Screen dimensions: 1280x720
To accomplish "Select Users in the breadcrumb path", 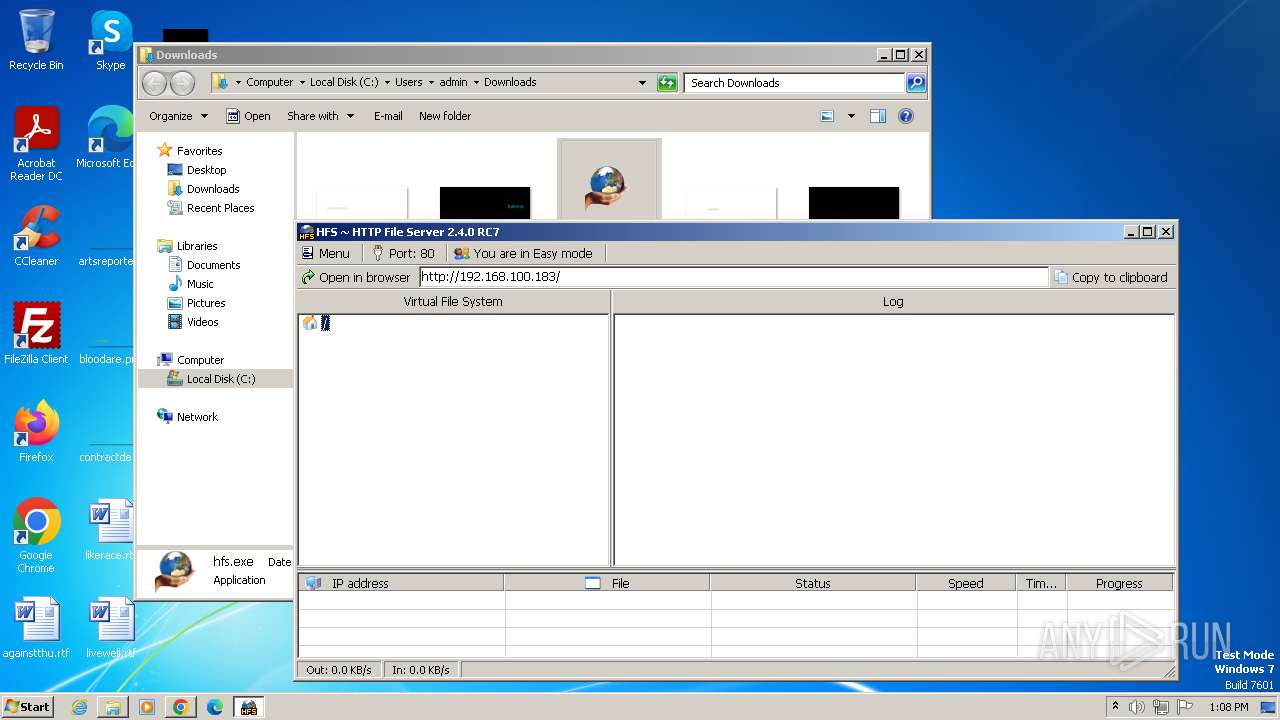I will [x=408, y=82].
